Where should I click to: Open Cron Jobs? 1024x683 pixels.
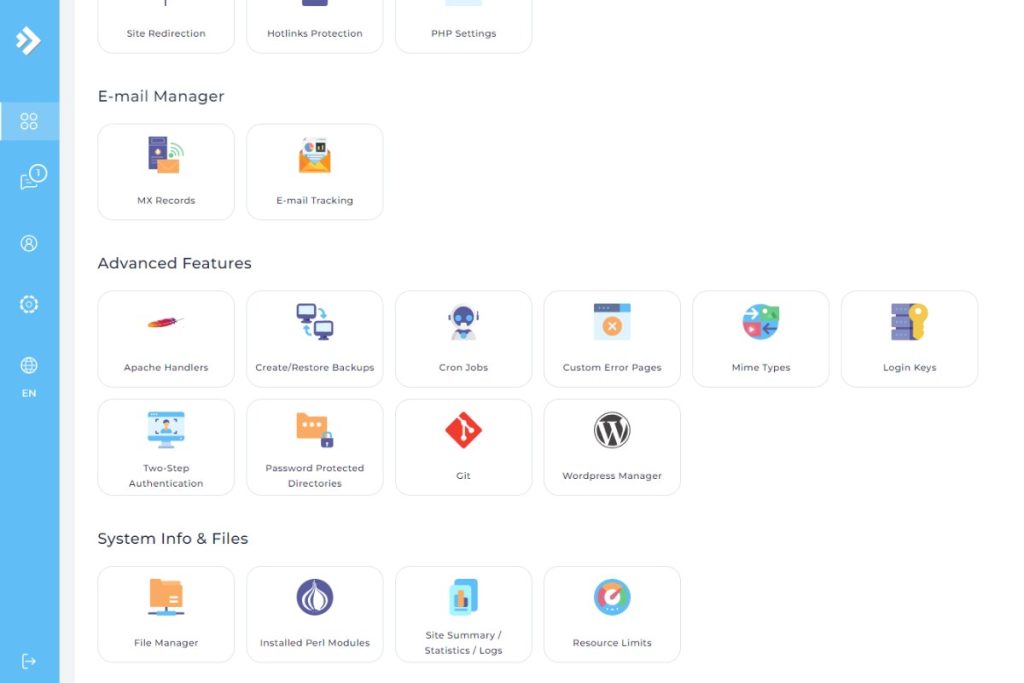(x=463, y=338)
